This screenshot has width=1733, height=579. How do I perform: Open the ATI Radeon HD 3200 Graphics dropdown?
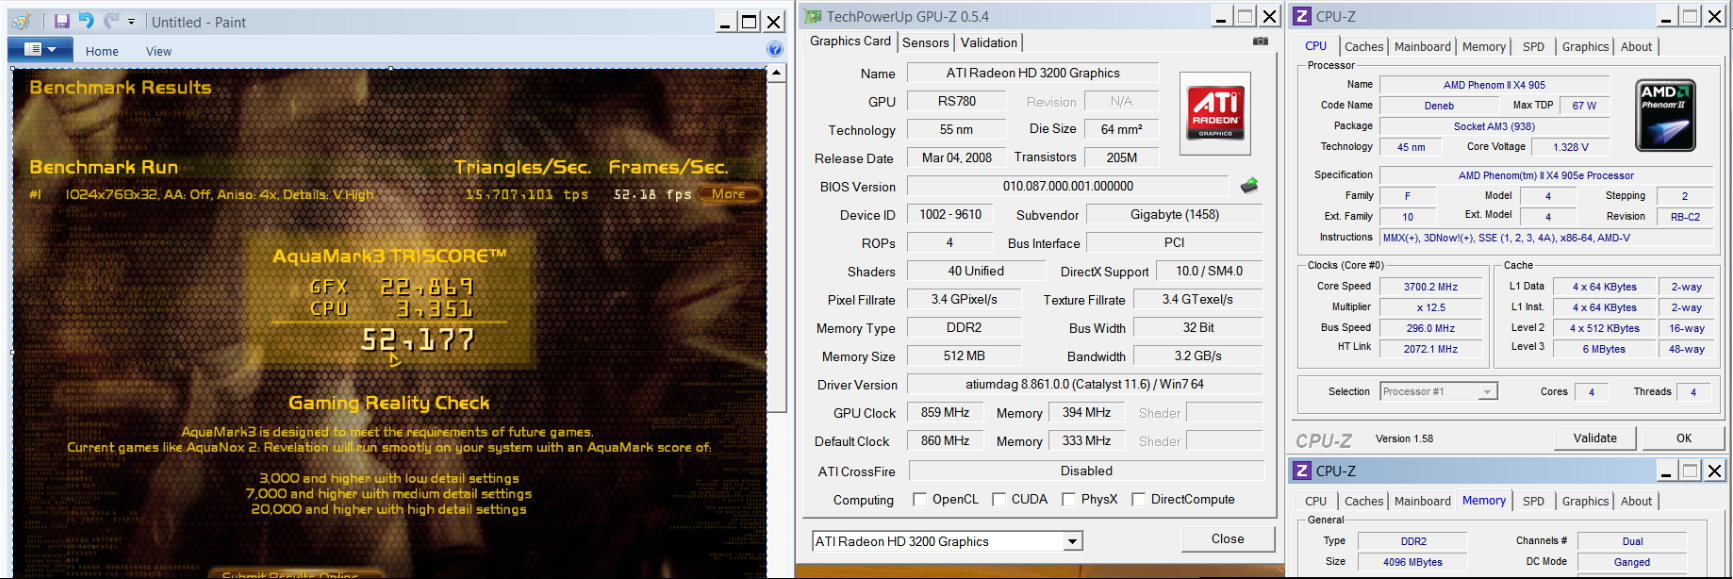1072,541
